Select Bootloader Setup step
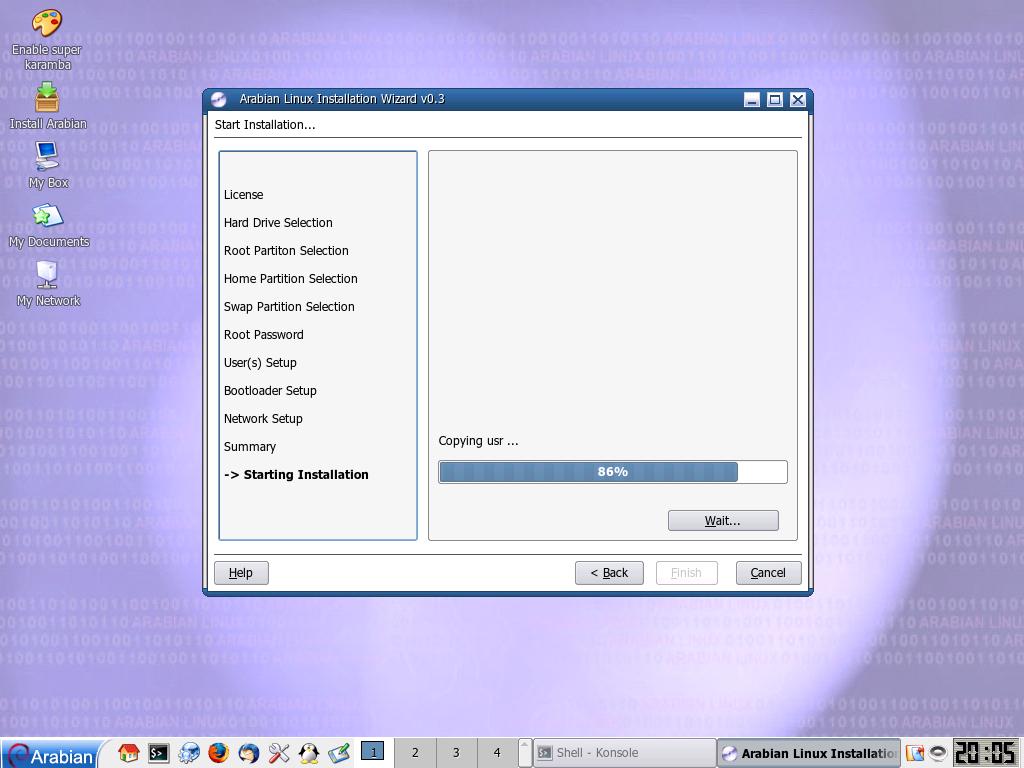1024x768 pixels. click(270, 391)
